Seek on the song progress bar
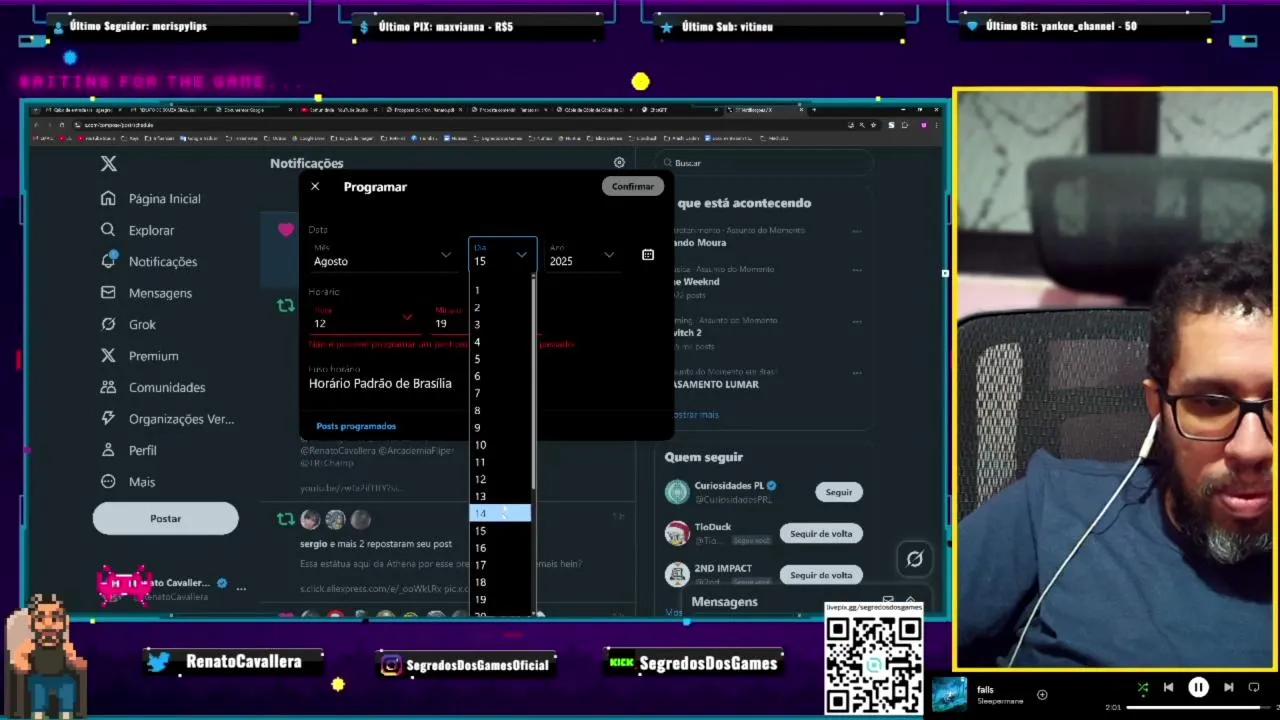Viewport: 1280px width, 720px height. click(x=1198, y=708)
